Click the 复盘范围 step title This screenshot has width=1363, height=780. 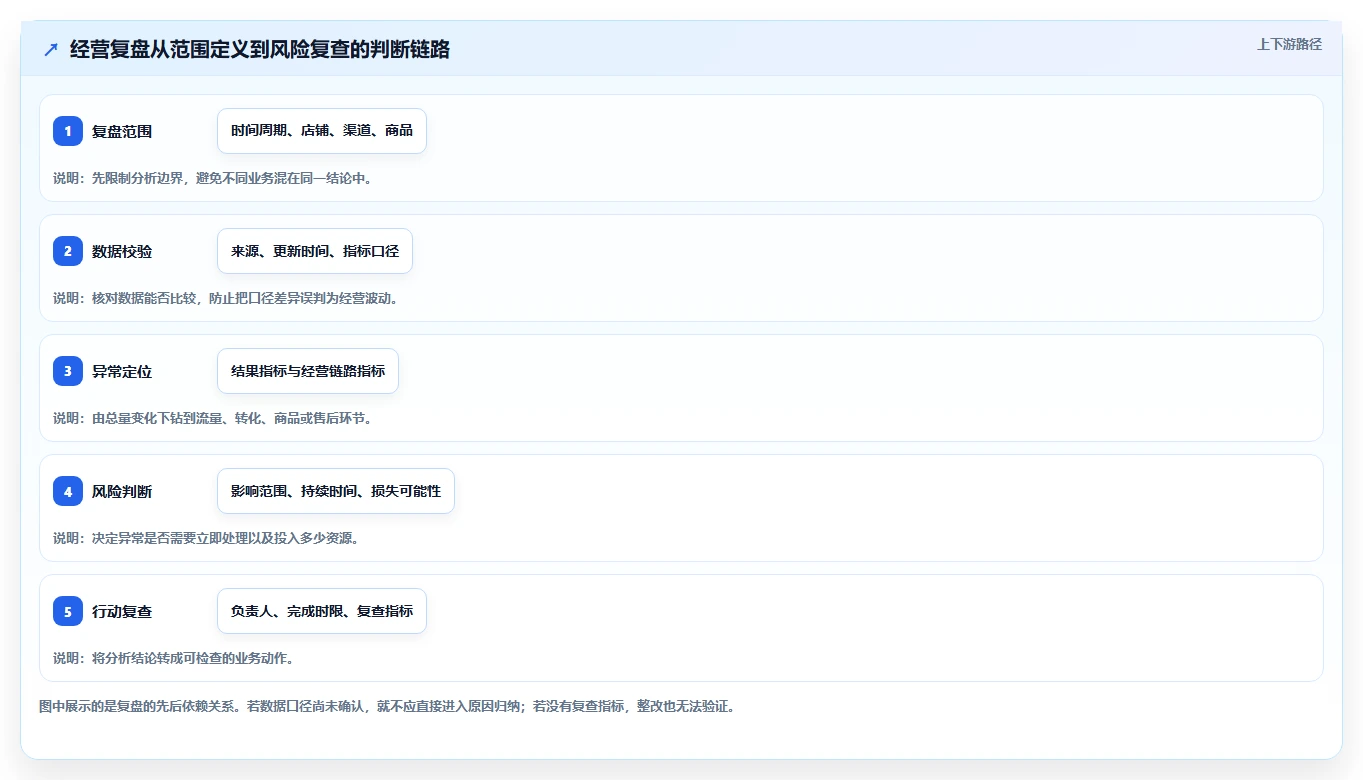pyautogui.click(x=122, y=131)
